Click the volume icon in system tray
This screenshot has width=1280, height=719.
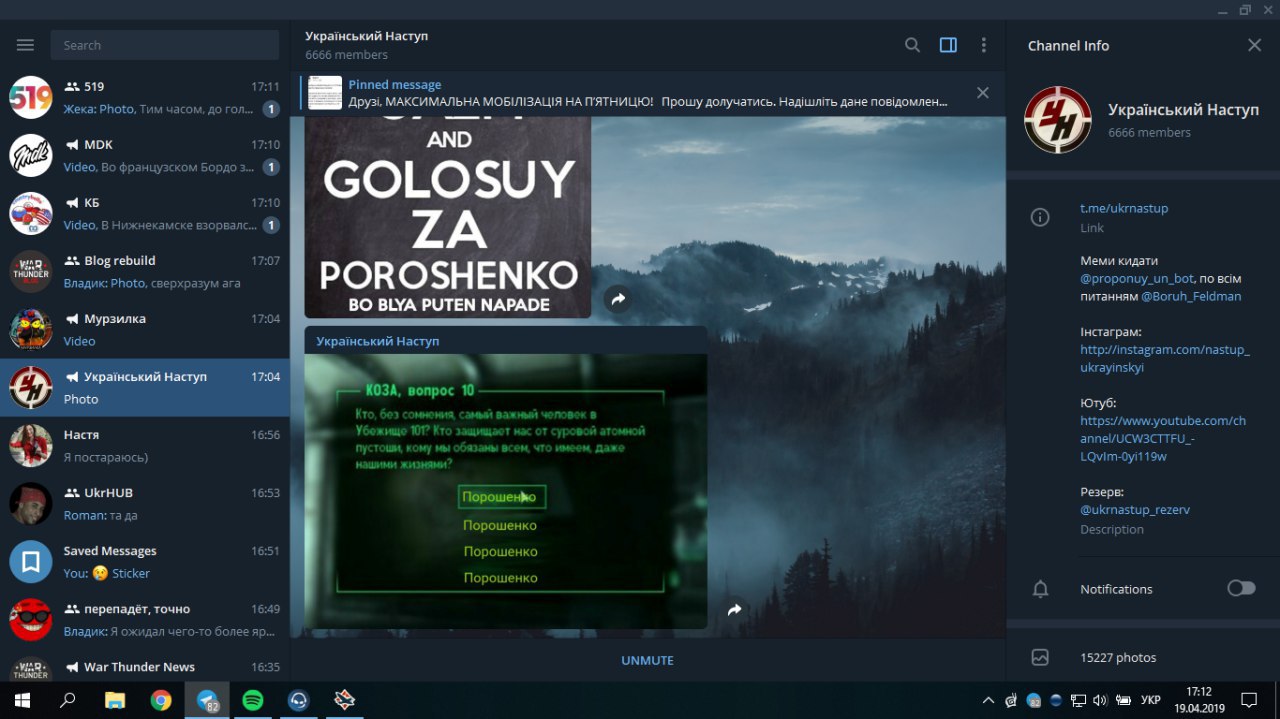pos(1100,700)
